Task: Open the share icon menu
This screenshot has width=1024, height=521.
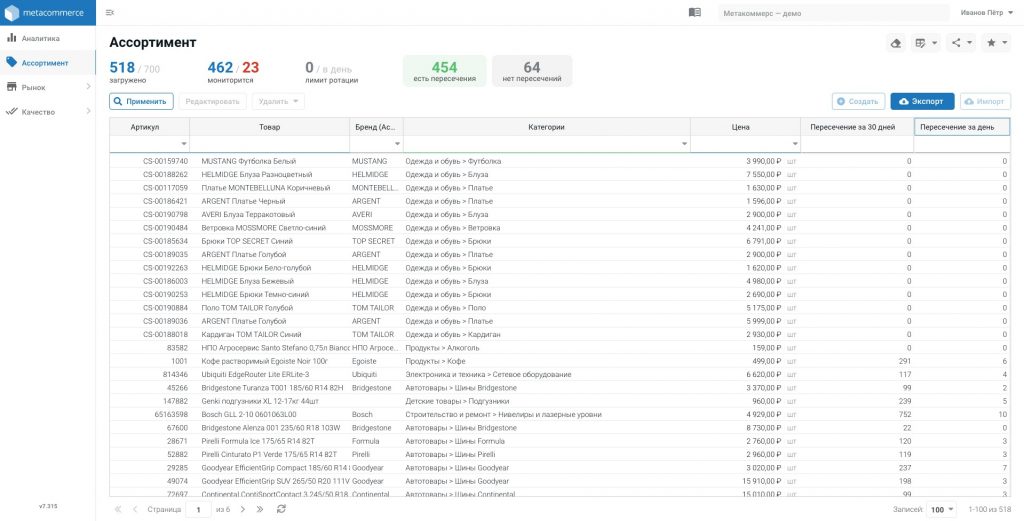Action: pyautogui.click(x=961, y=43)
